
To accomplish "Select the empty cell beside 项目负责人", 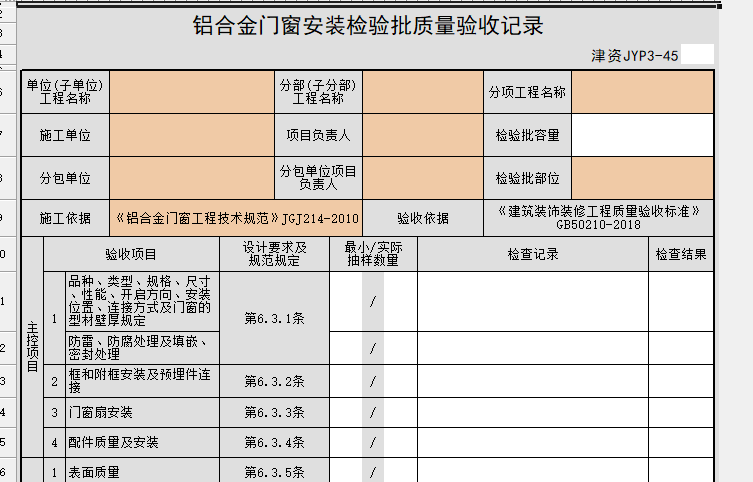I will pyautogui.click(x=423, y=135).
